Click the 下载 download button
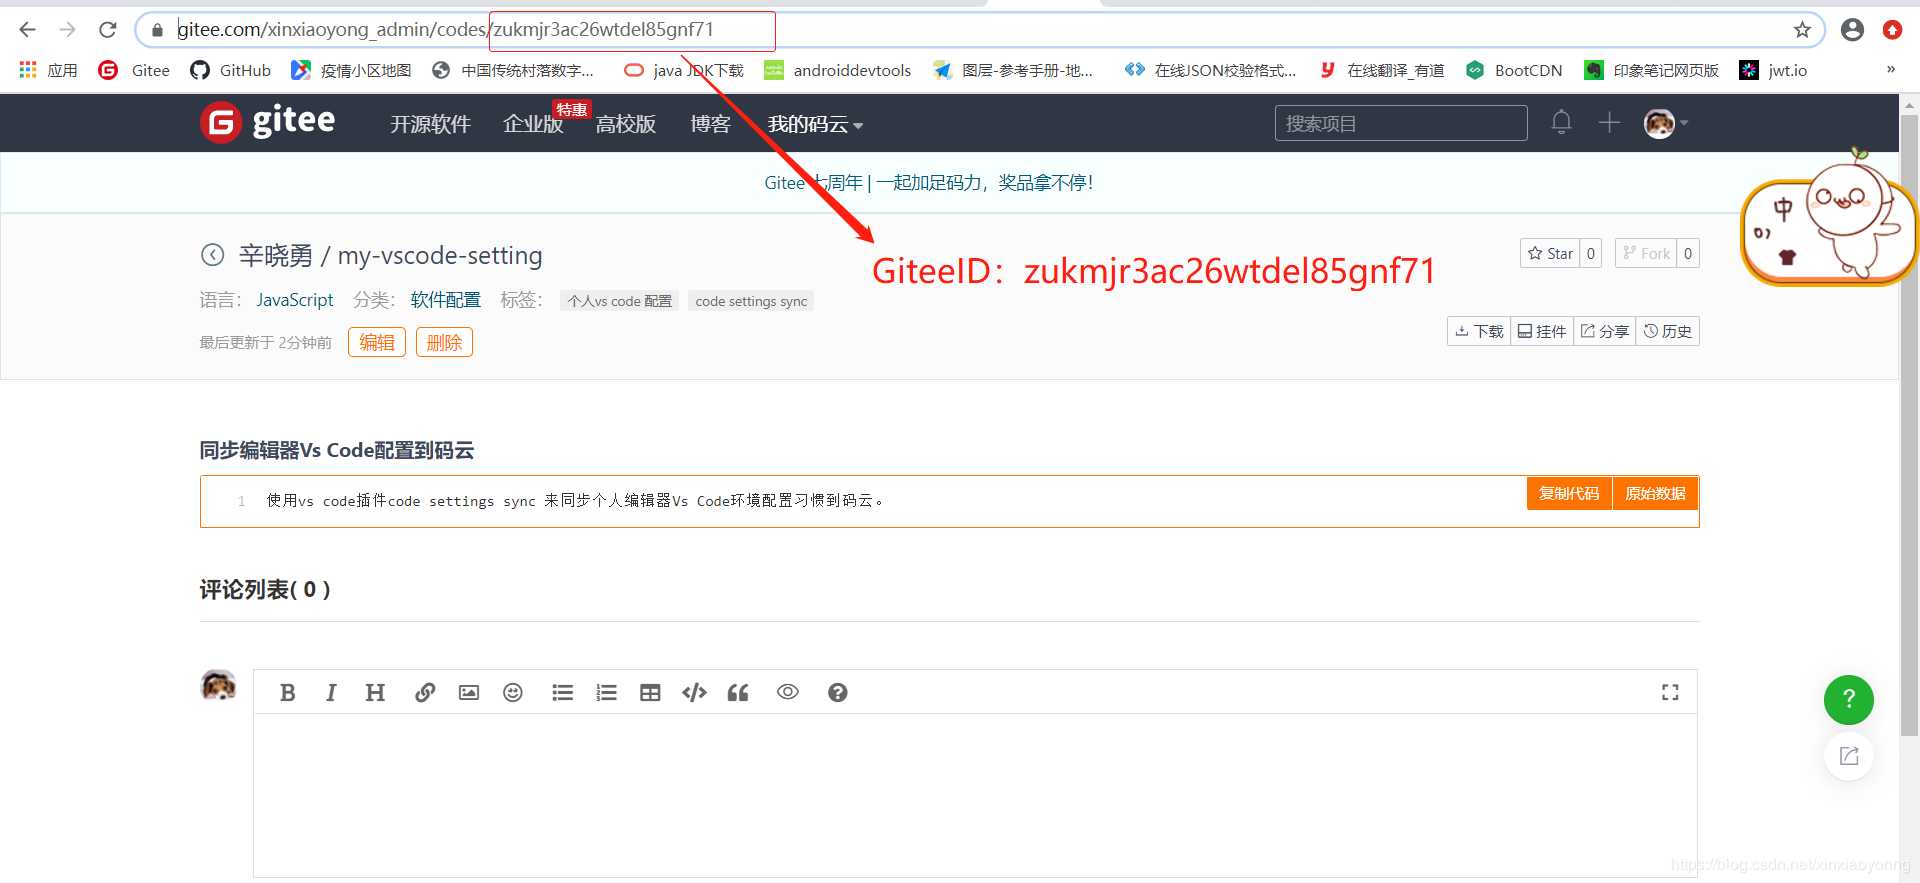The image size is (1920, 883). pos(1479,331)
